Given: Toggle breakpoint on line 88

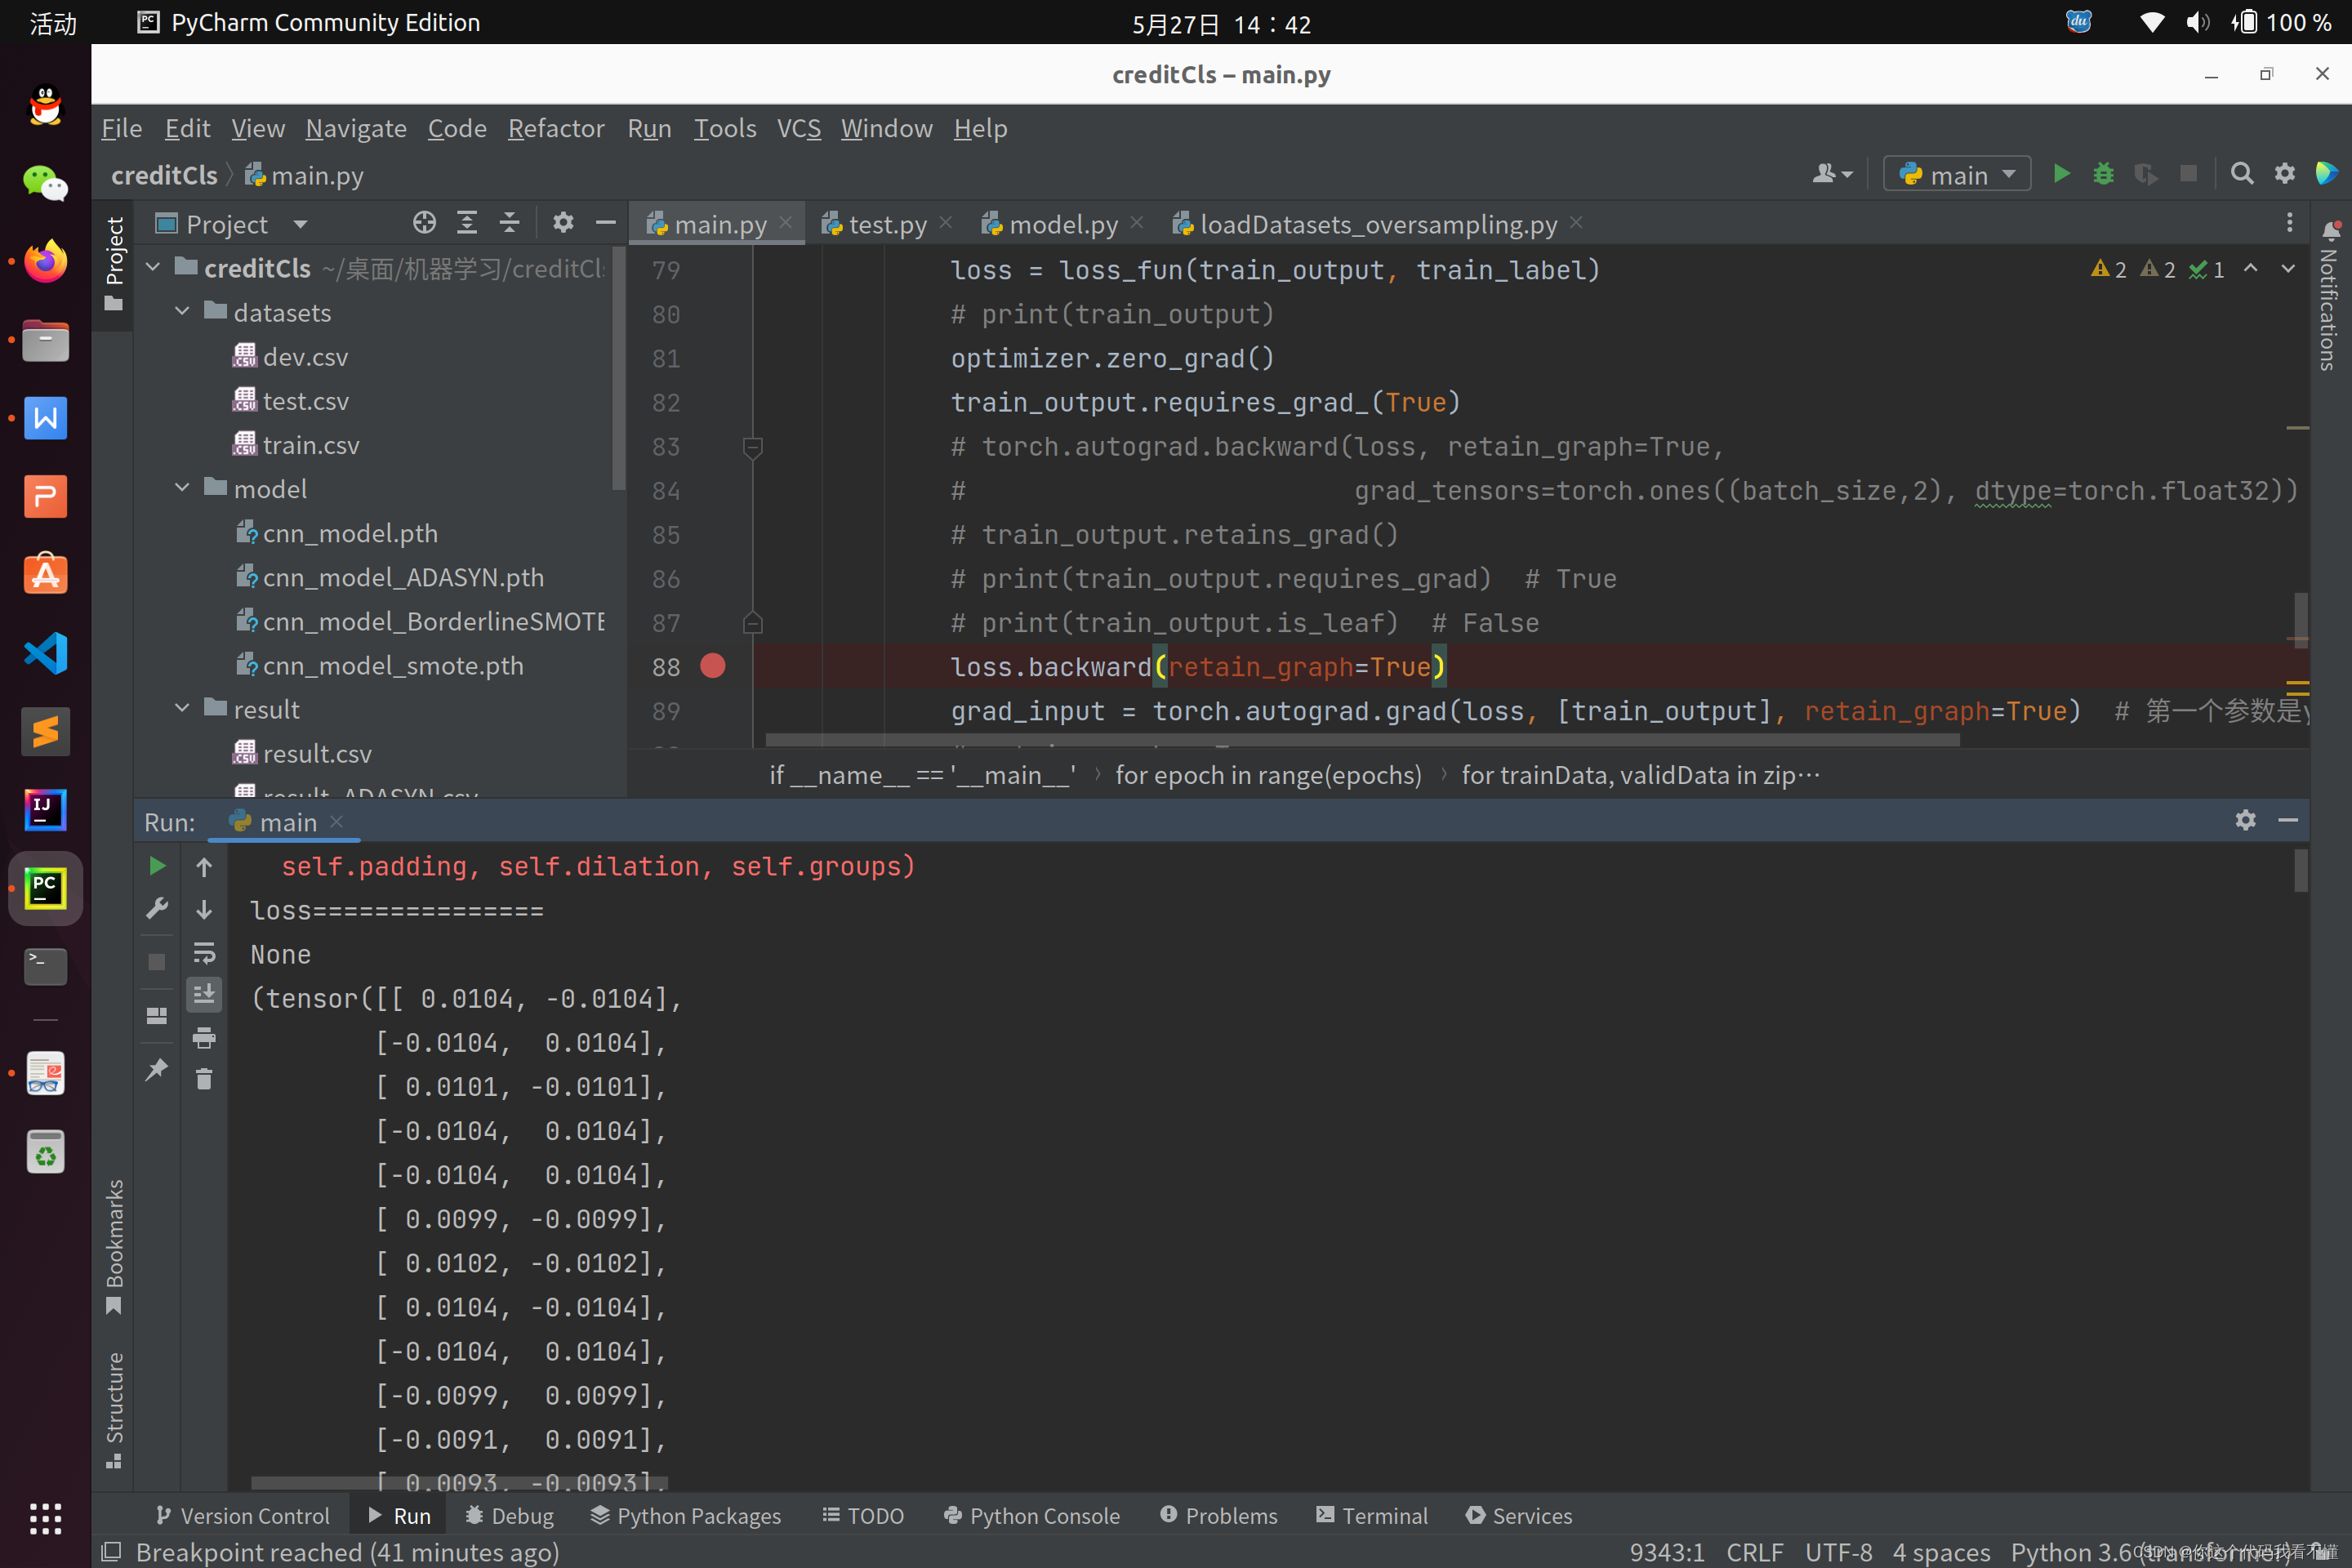Looking at the screenshot, I should click(x=713, y=666).
